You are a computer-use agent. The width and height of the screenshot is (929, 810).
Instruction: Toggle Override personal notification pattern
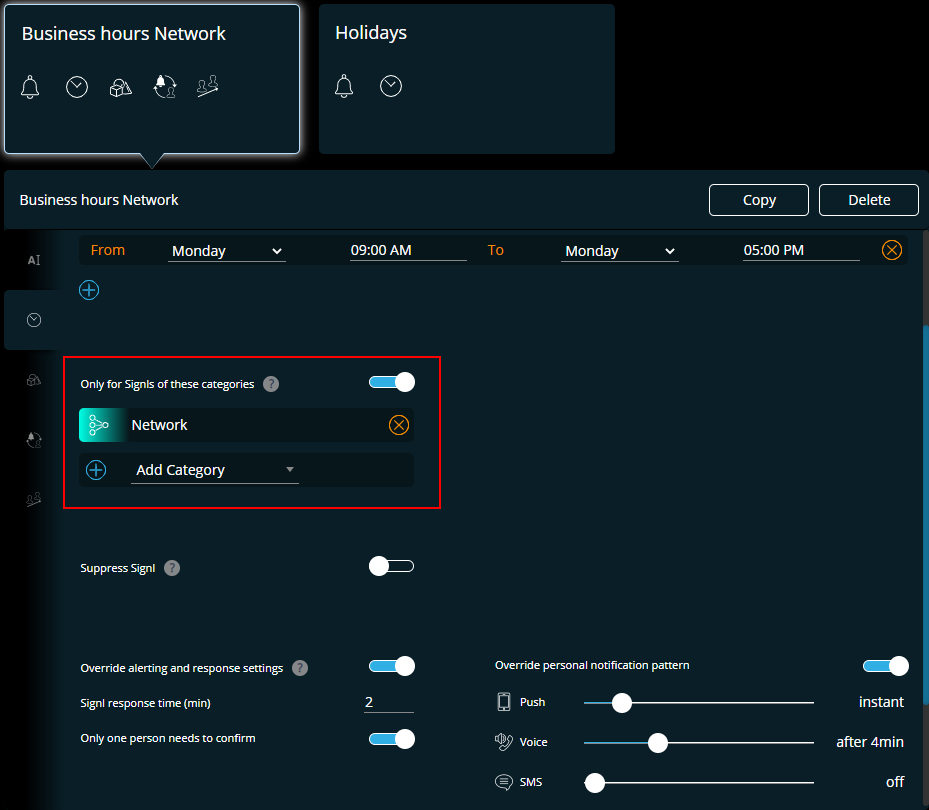pos(886,666)
